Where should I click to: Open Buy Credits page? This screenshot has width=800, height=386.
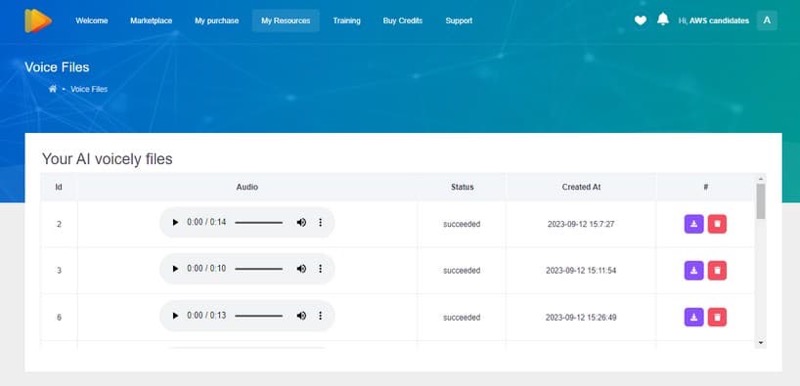click(403, 21)
